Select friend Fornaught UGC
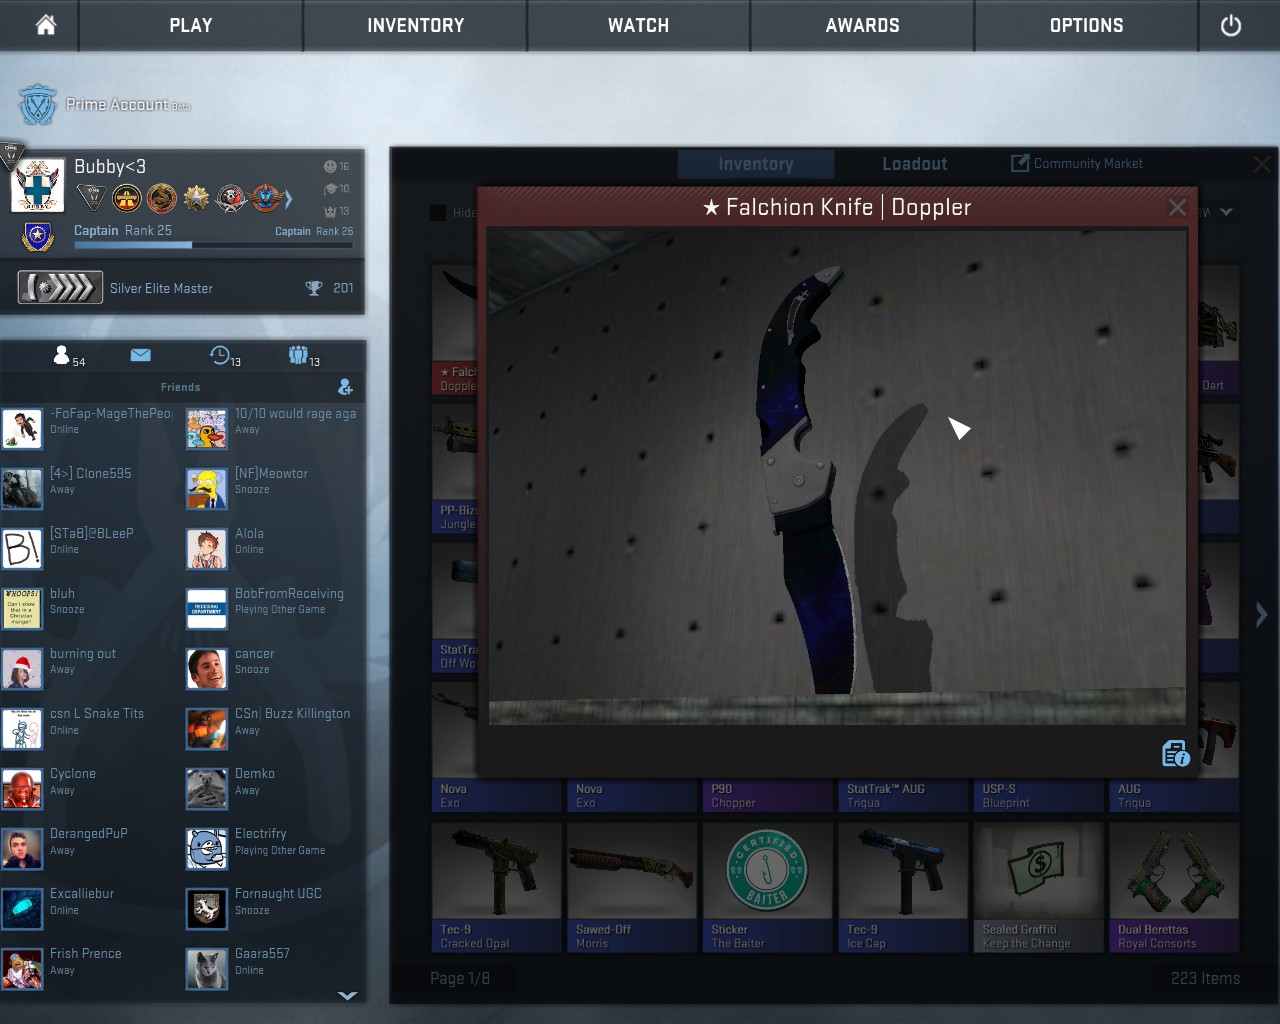 click(274, 908)
